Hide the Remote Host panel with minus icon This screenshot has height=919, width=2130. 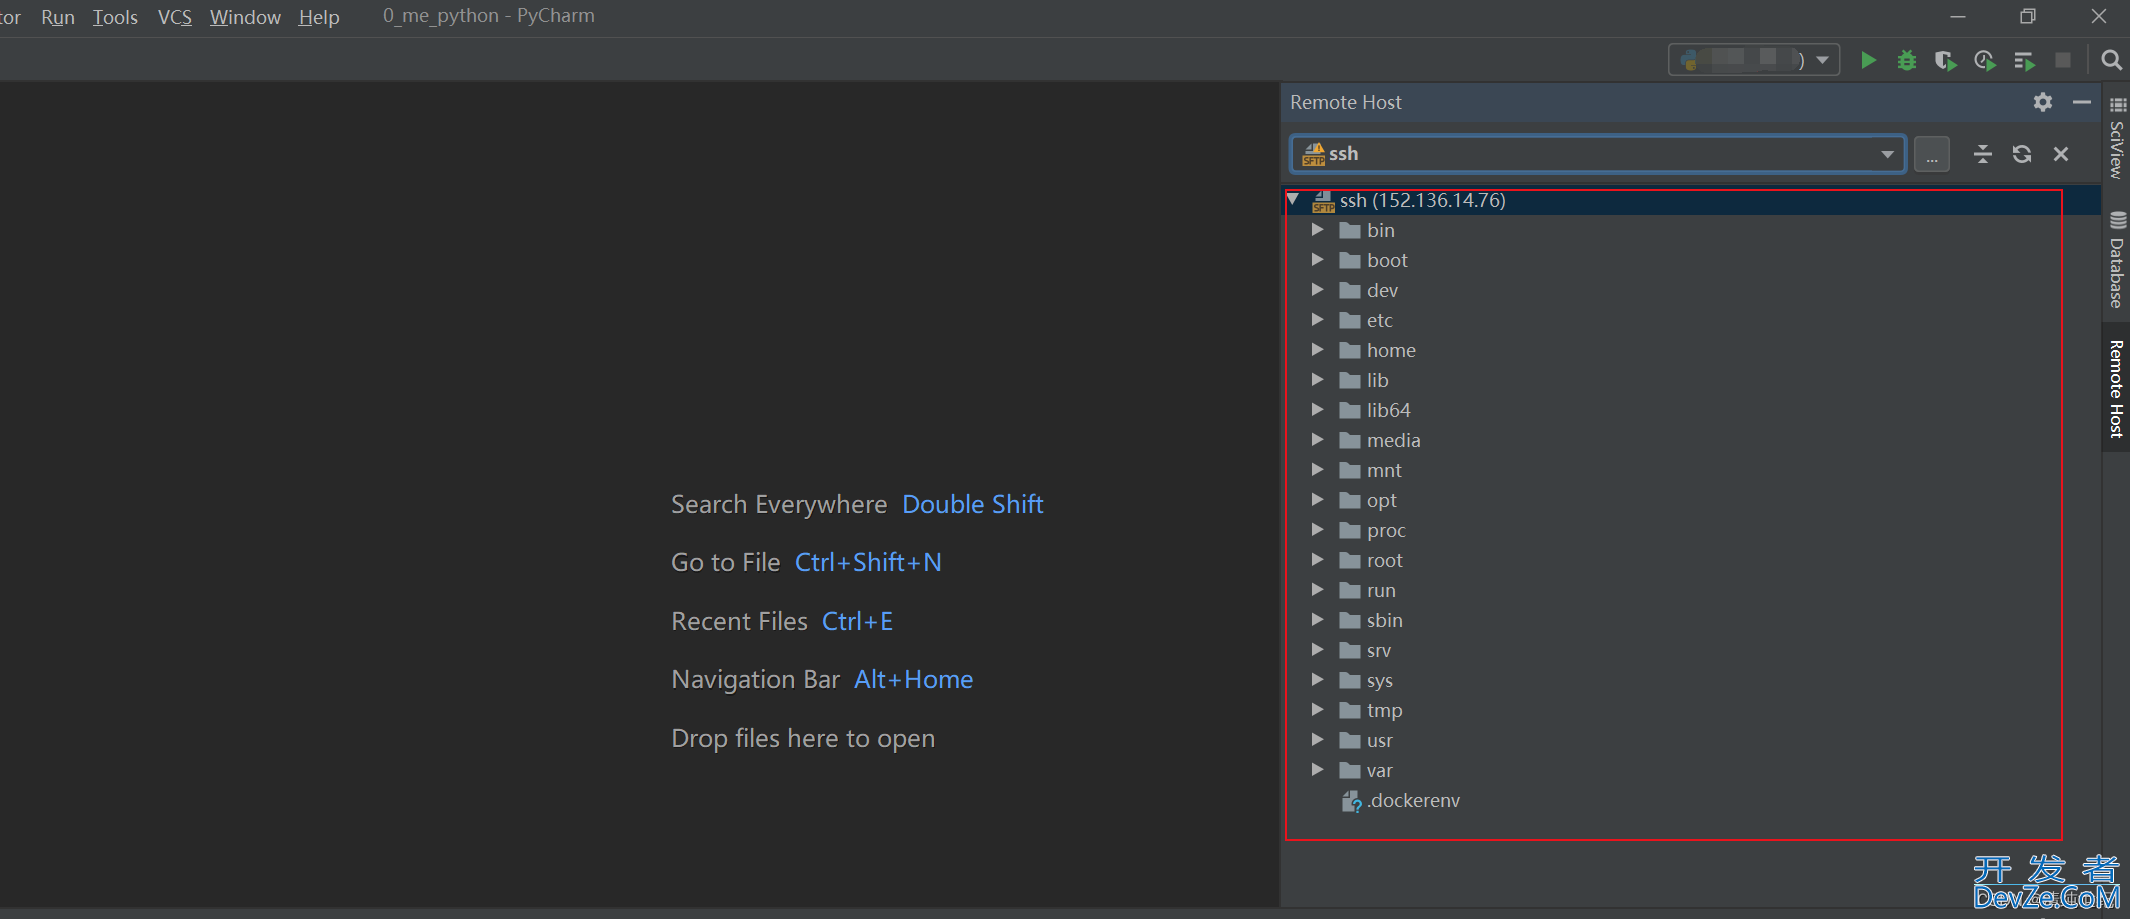2082,102
